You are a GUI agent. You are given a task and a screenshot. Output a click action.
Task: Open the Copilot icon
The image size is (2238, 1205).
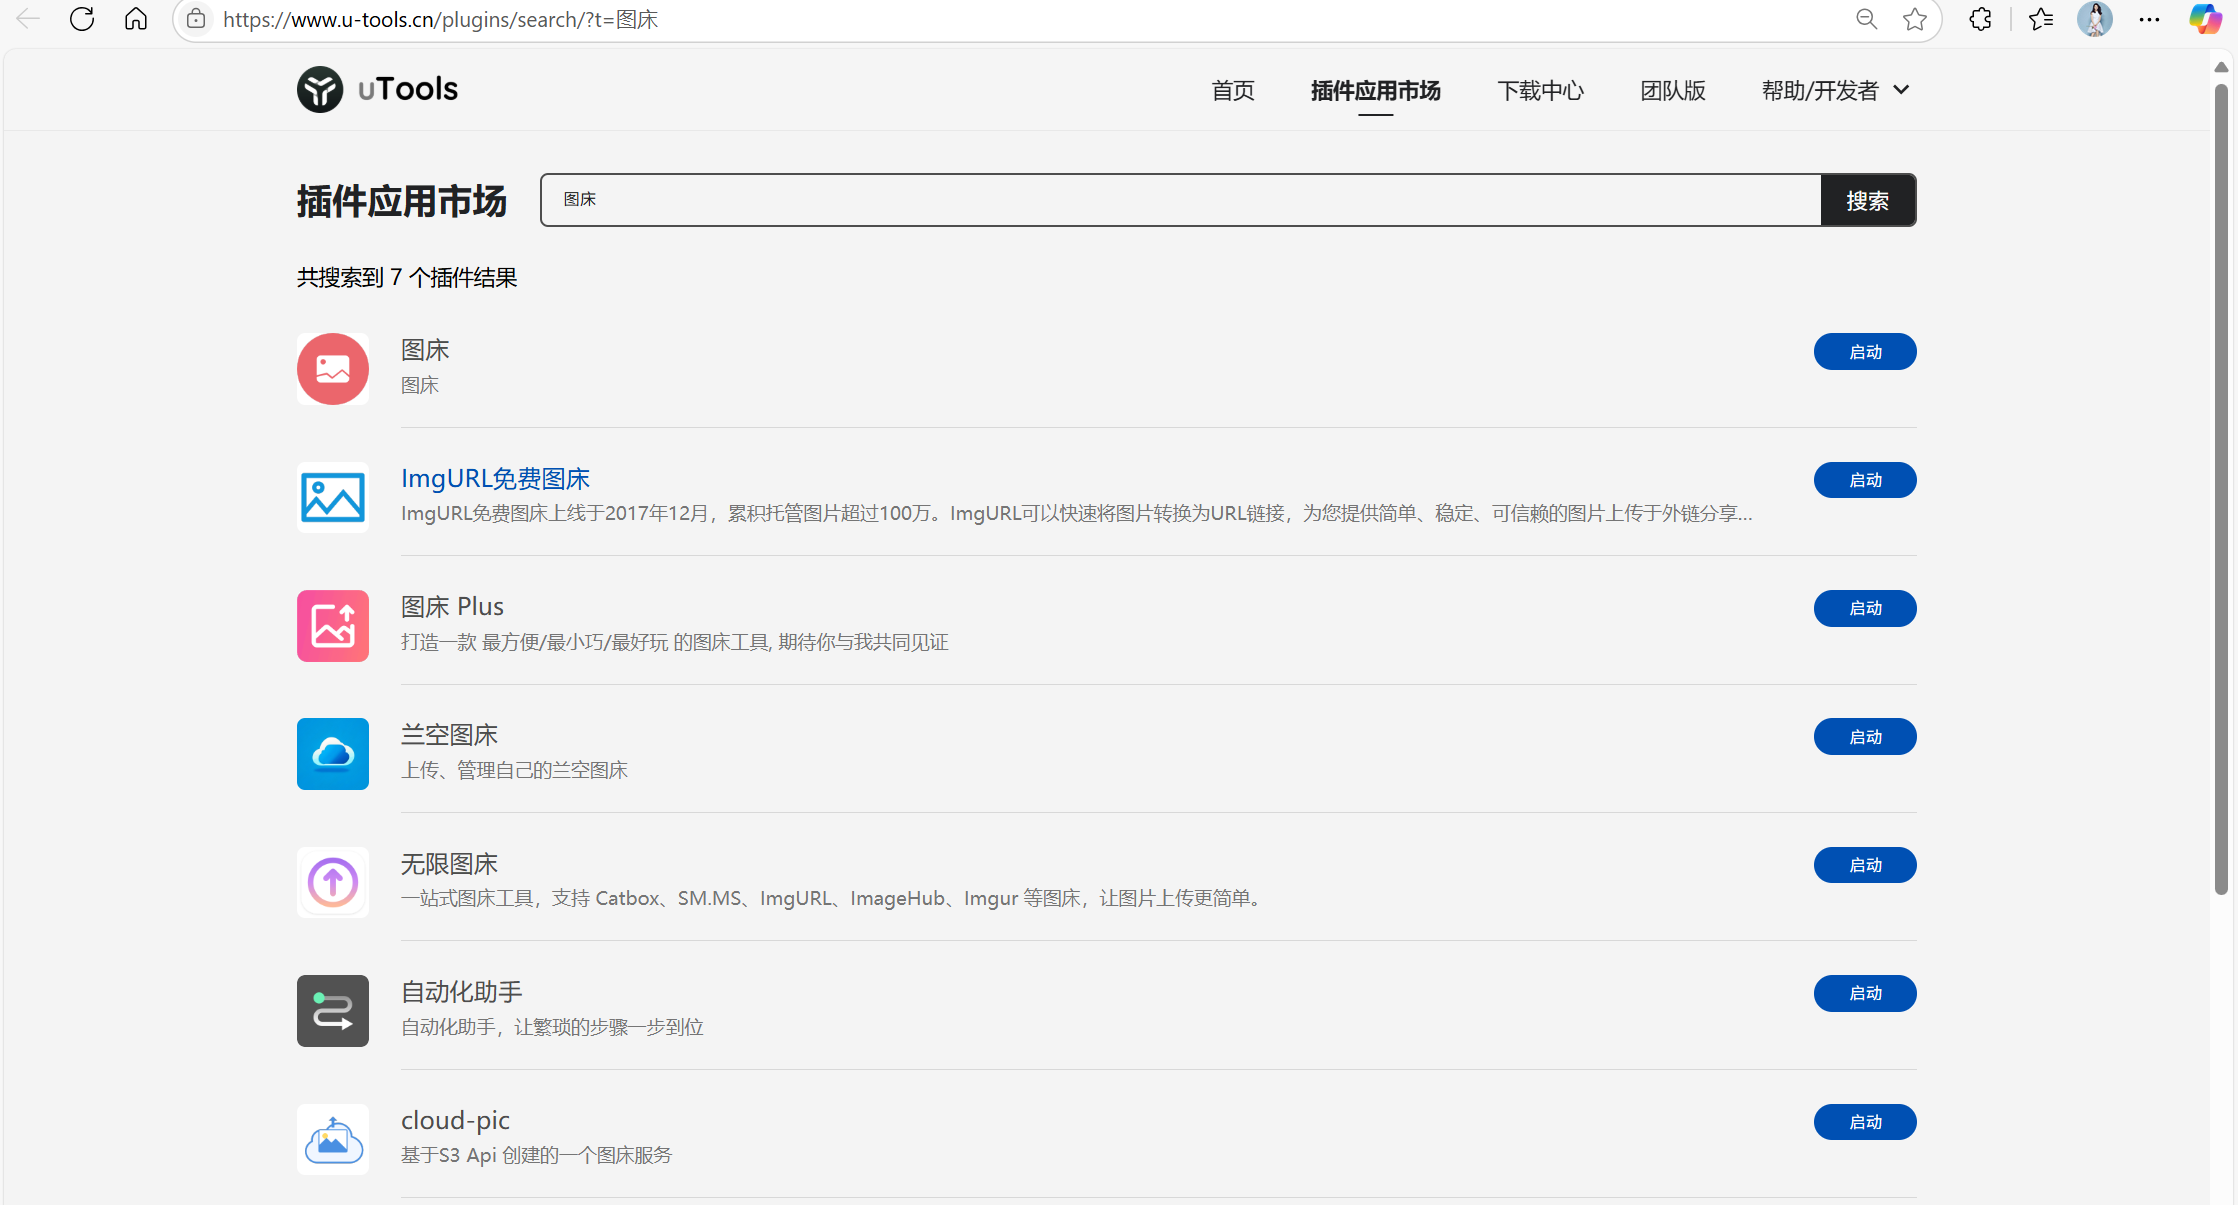tap(2204, 19)
